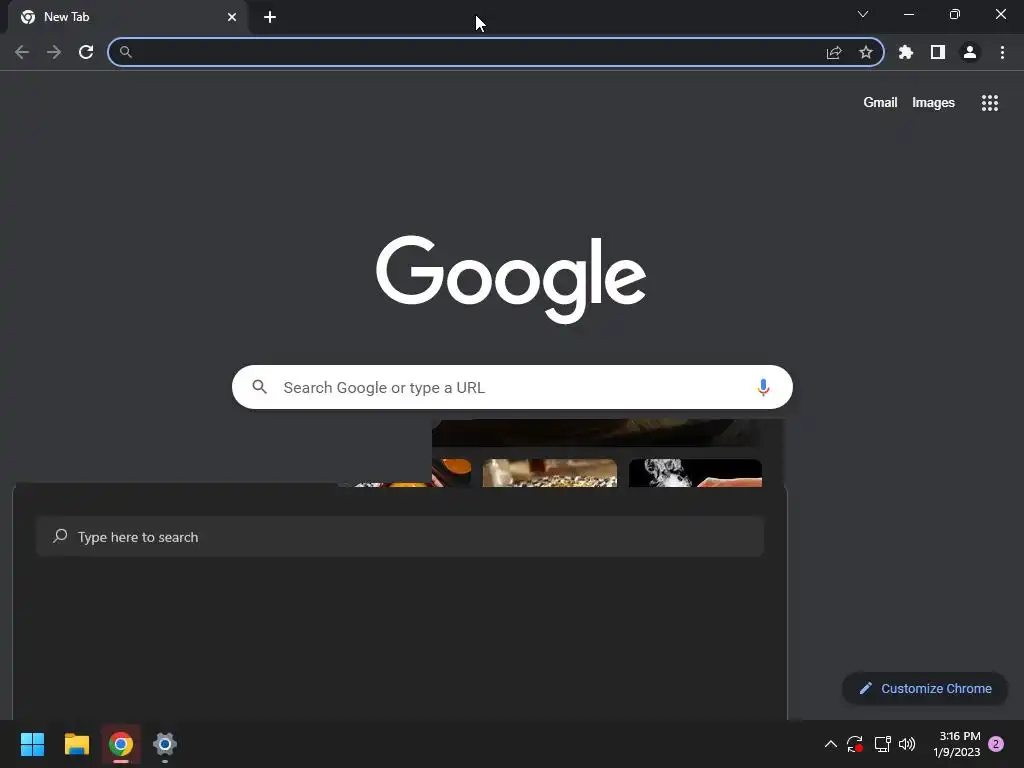The image size is (1024, 768).
Task: Open the network tray icon
Action: coord(882,744)
